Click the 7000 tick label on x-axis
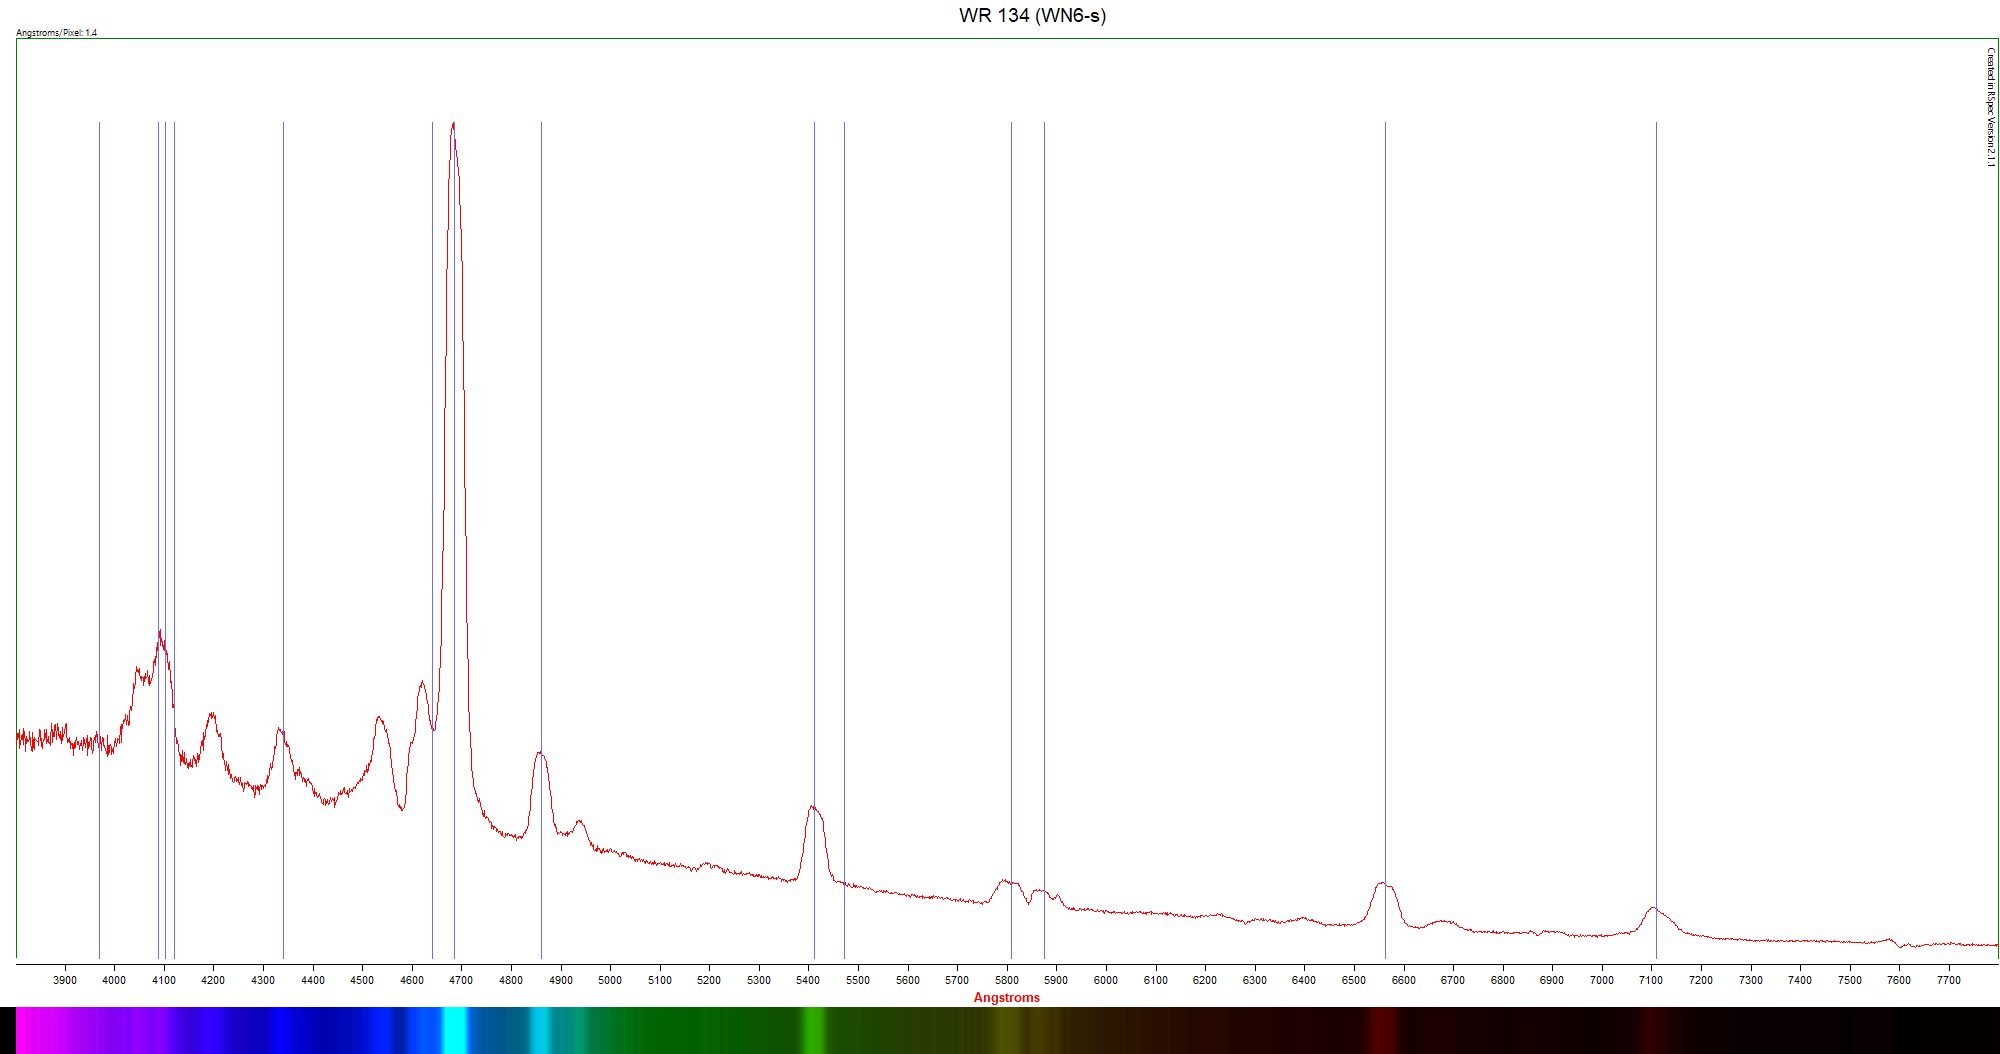The image size is (2000, 1054). (1601, 980)
